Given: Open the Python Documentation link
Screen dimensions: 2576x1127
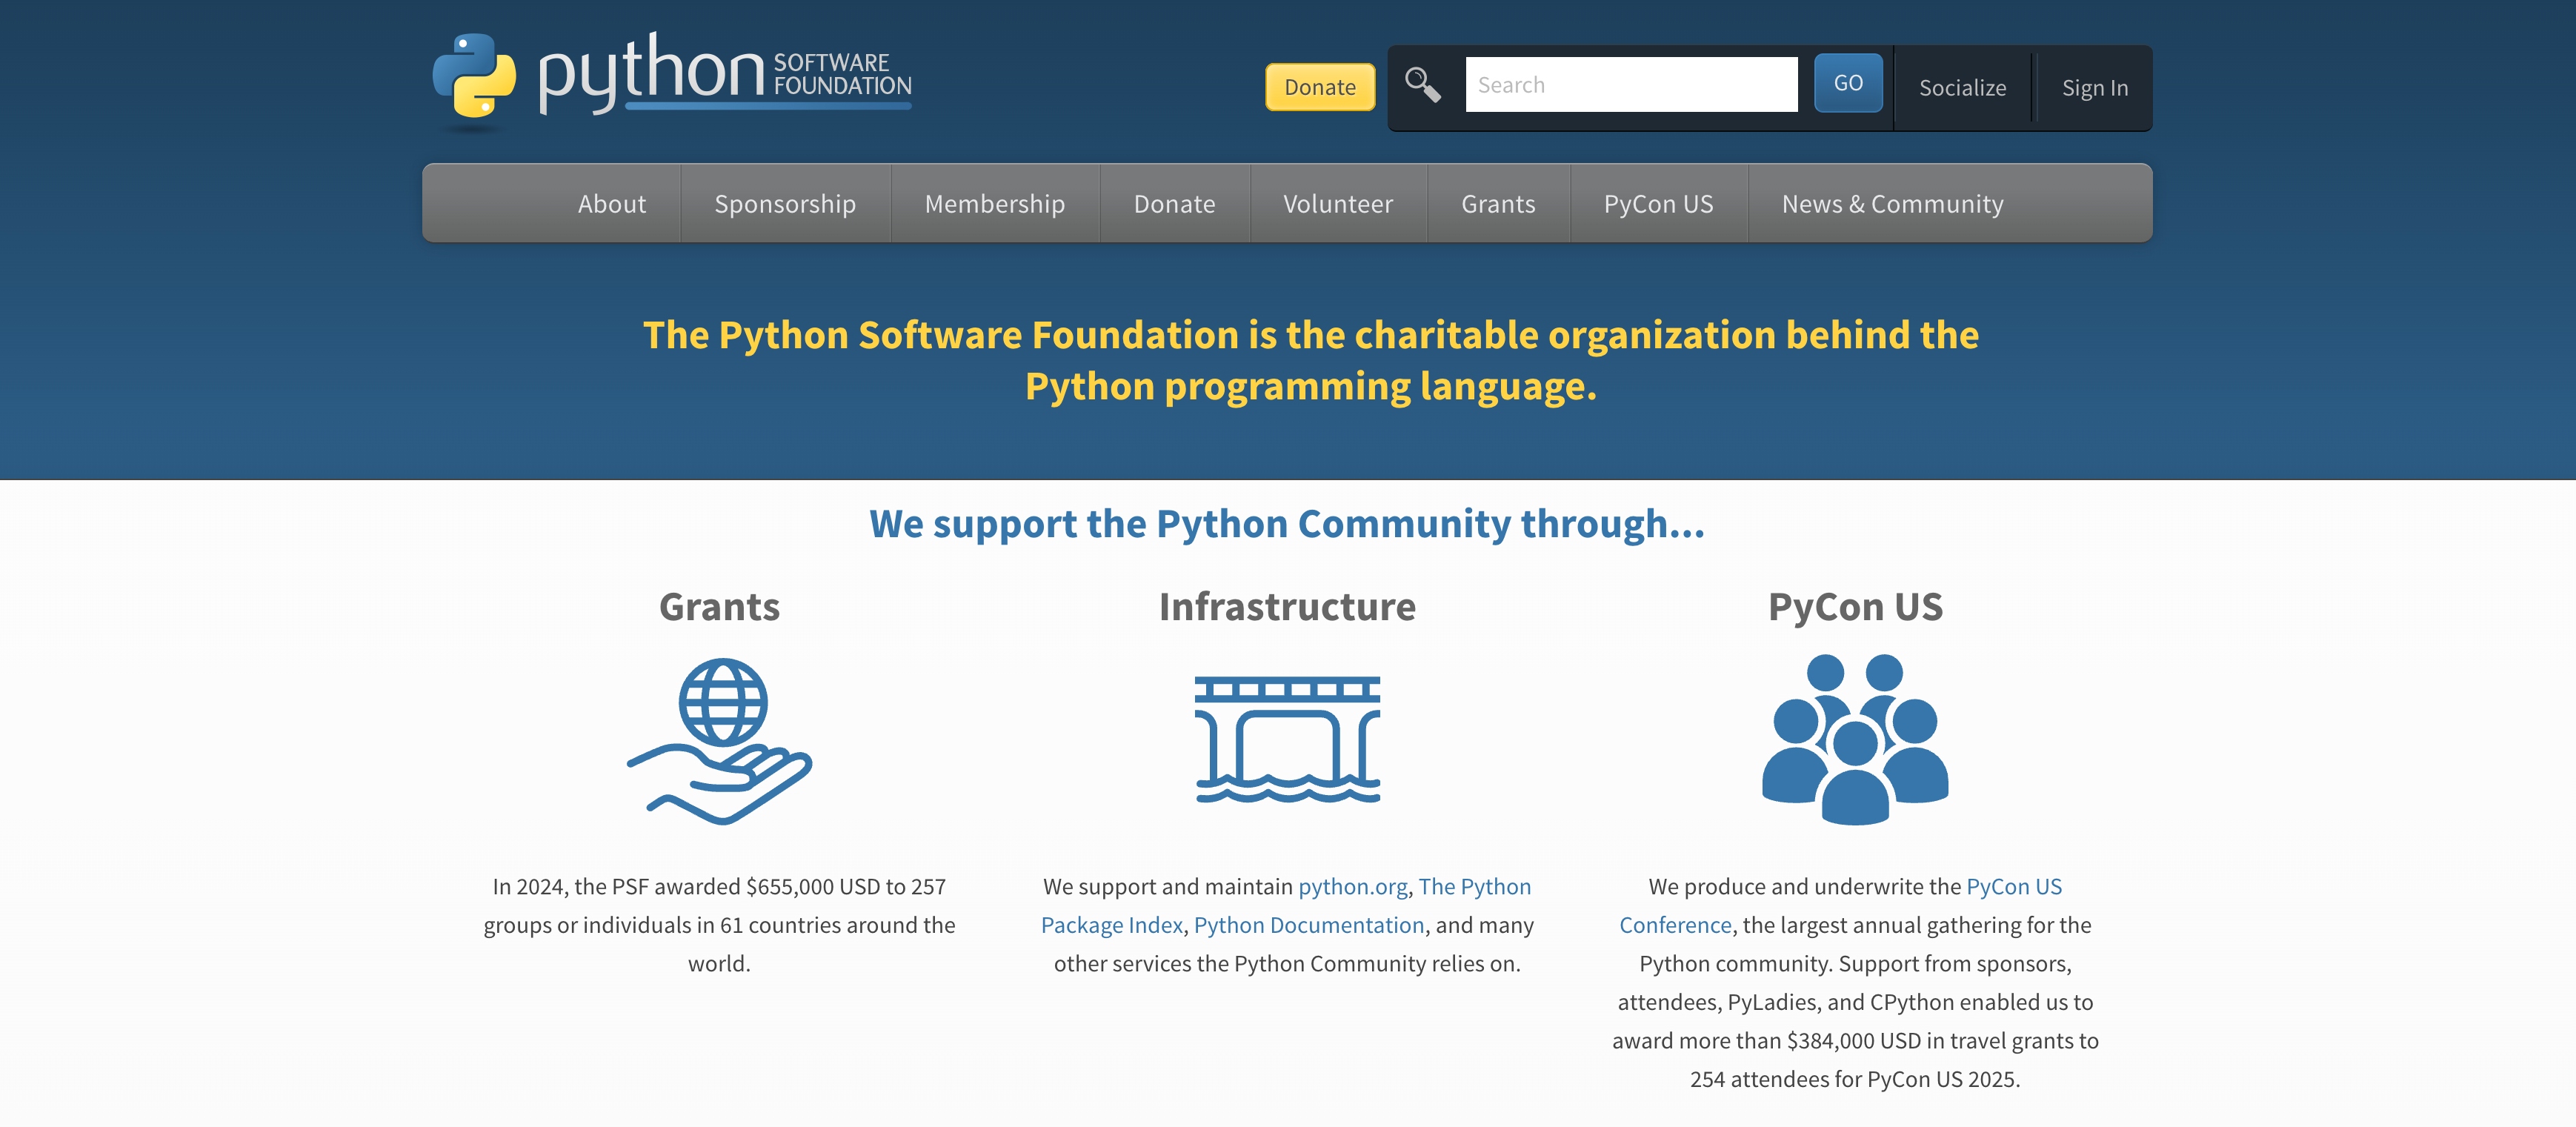Looking at the screenshot, I should 1308,925.
